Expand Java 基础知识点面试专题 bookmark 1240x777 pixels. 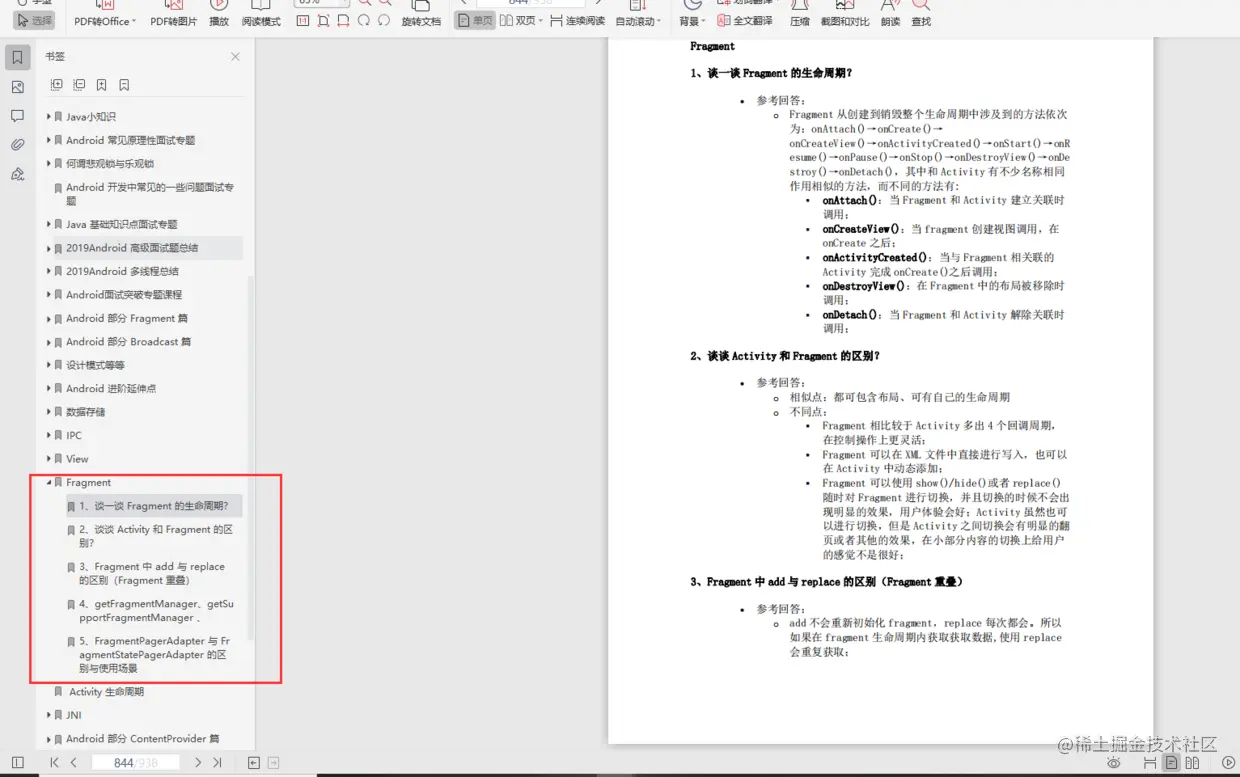click(x=48, y=224)
